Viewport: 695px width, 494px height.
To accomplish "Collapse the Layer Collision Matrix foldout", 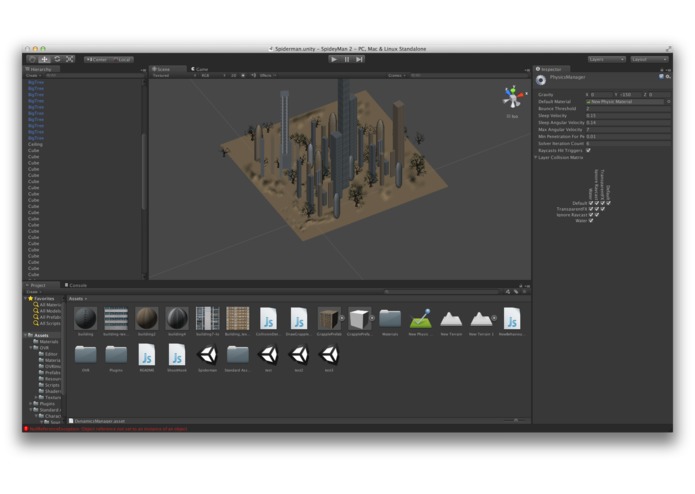I will (x=536, y=158).
